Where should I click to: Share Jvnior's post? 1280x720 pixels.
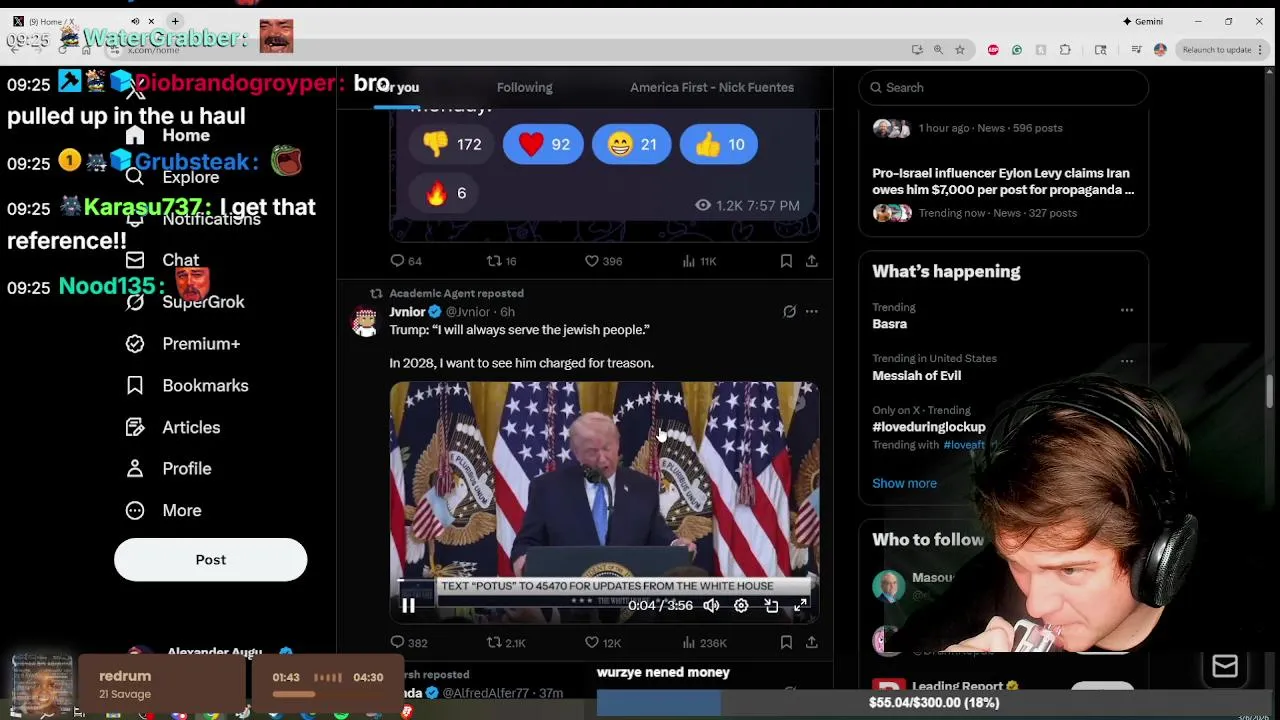click(811, 643)
